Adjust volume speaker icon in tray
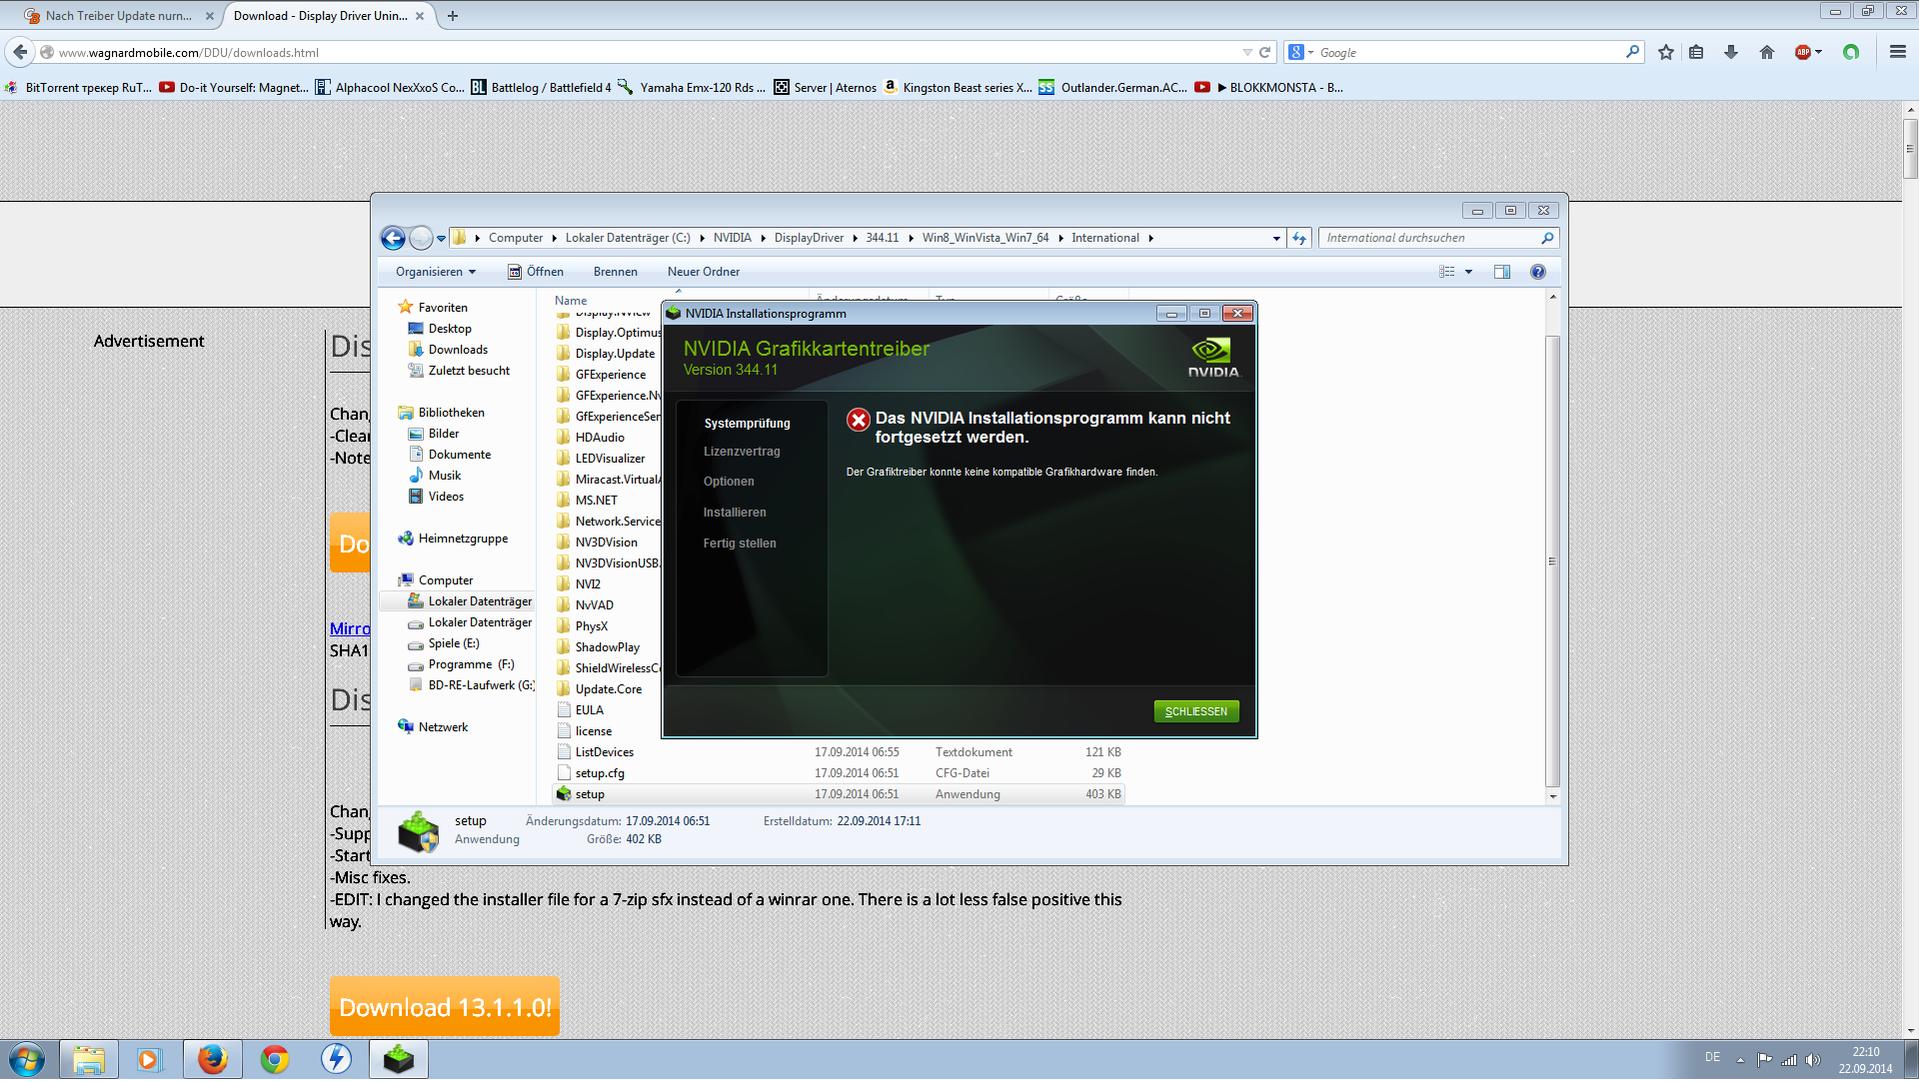Image resolution: width=1919 pixels, height=1082 pixels. pyautogui.click(x=1812, y=1060)
